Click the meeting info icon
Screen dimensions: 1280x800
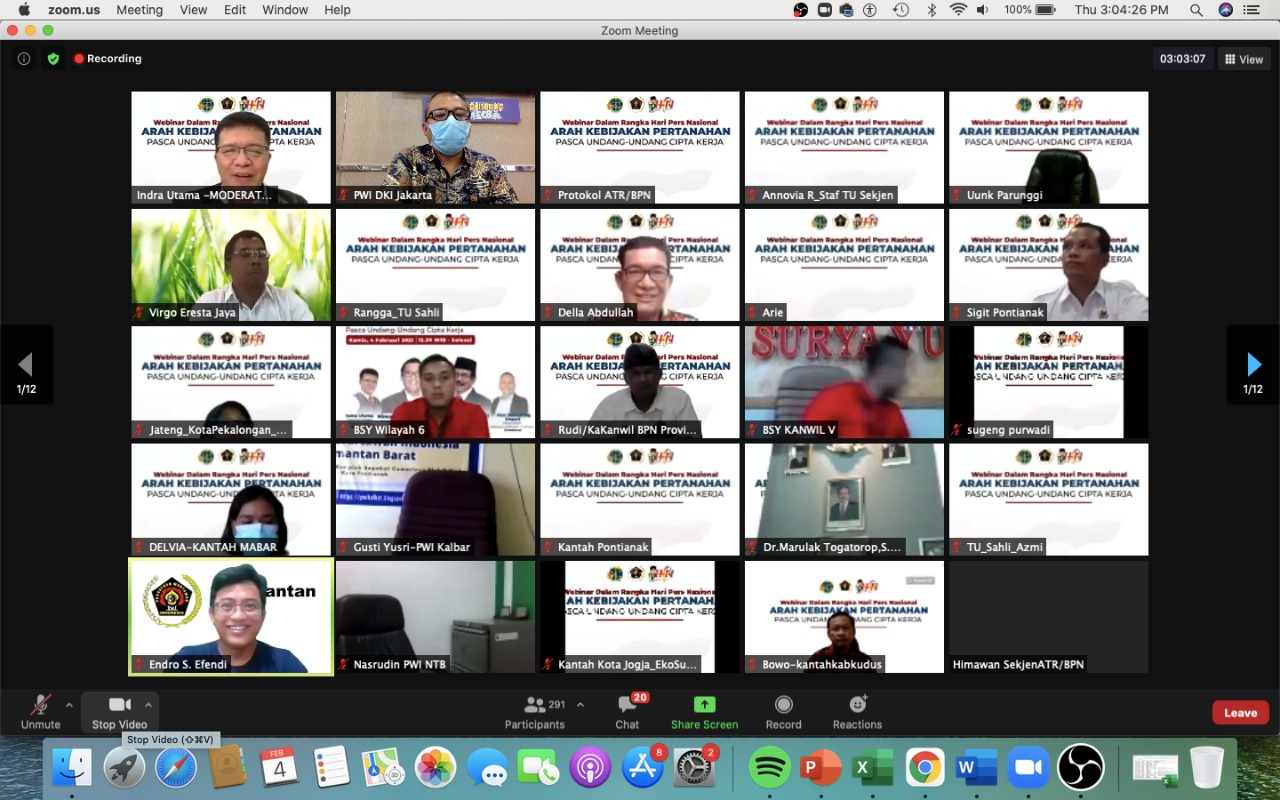click(24, 59)
